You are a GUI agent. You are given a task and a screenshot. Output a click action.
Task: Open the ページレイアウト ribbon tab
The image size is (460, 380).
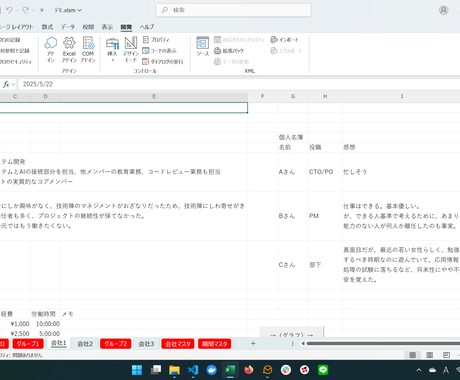point(16,27)
